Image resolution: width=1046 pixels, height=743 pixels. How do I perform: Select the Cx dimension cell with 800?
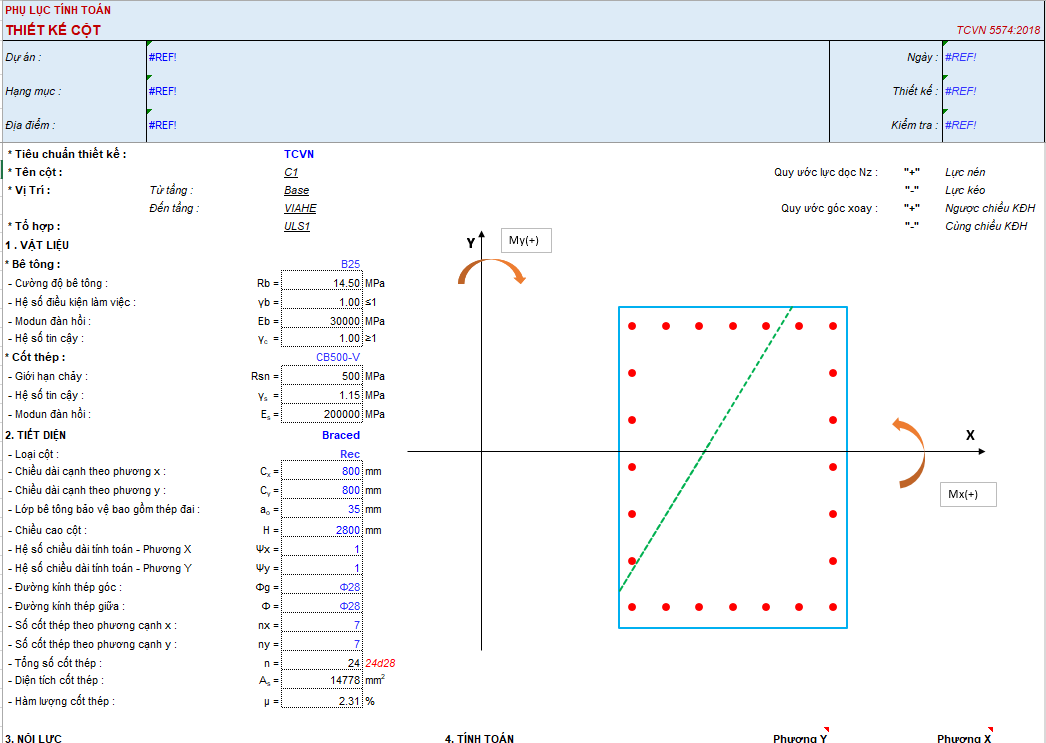(x=322, y=471)
